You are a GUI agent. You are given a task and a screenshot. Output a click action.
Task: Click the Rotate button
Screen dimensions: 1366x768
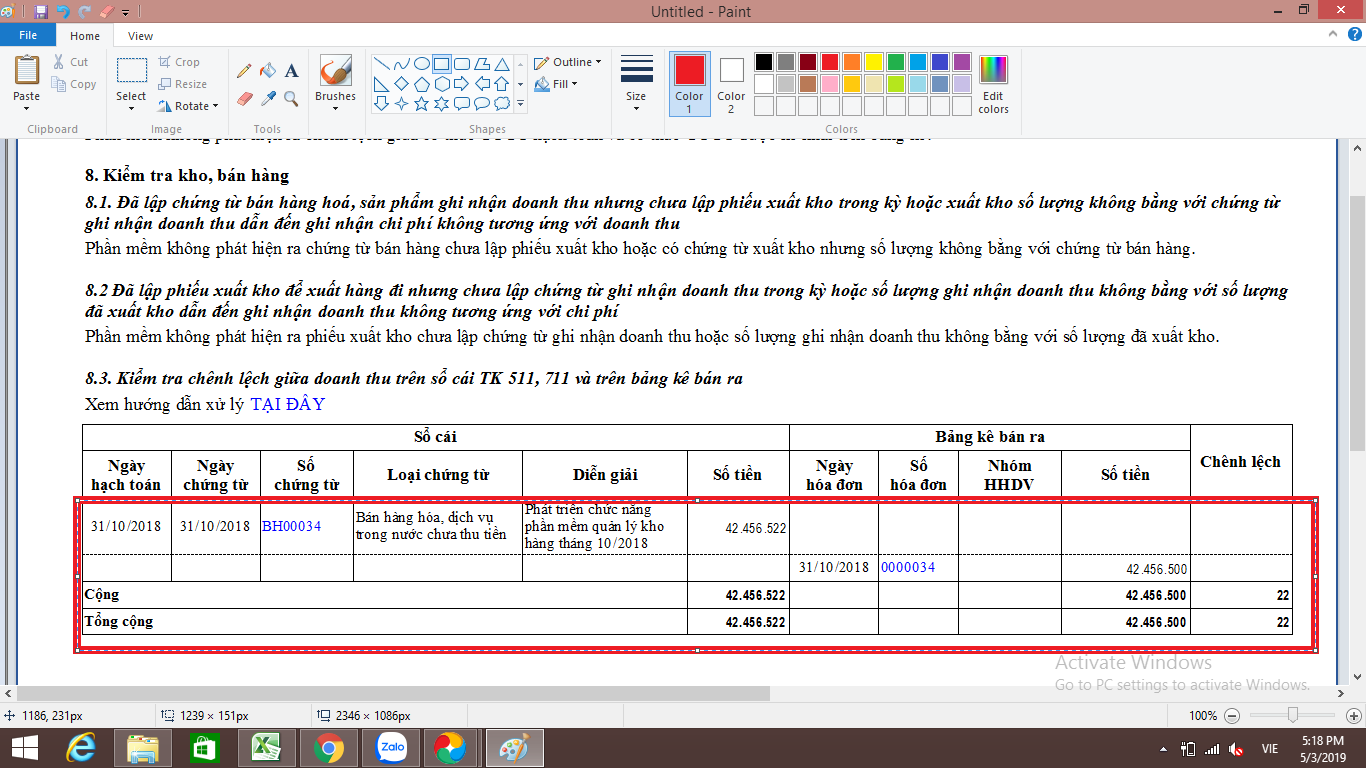[188, 106]
